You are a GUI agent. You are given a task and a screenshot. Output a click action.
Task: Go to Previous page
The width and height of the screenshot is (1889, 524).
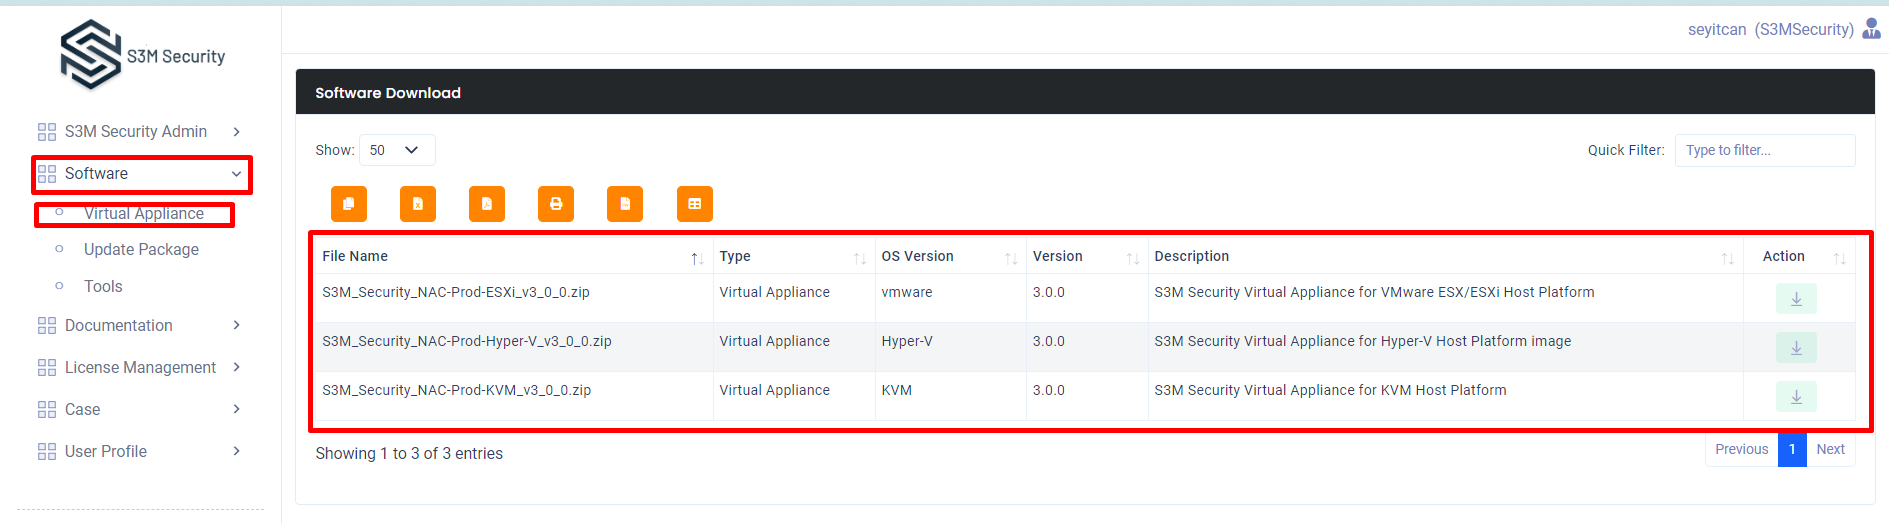point(1742,450)
